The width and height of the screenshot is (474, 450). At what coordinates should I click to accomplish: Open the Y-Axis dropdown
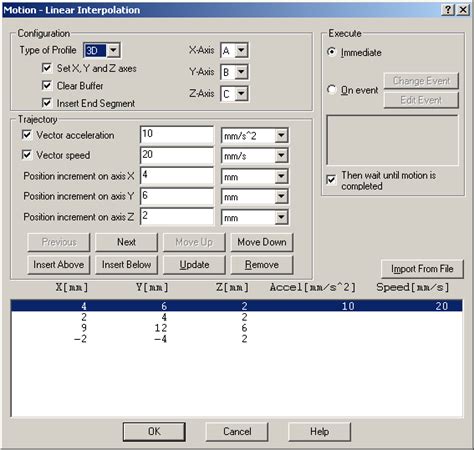[x=241, y=72]
